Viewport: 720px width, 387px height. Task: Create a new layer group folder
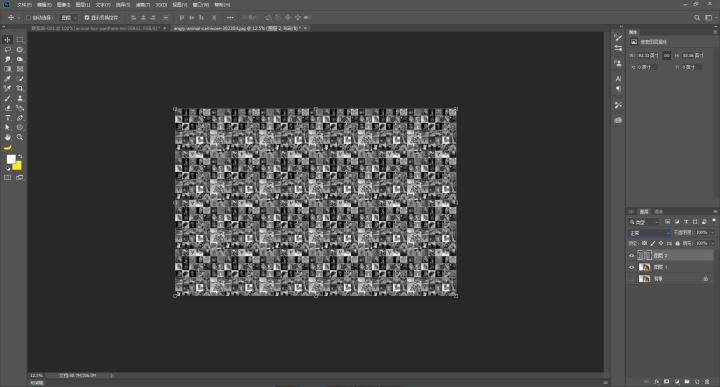pos(687,381)
